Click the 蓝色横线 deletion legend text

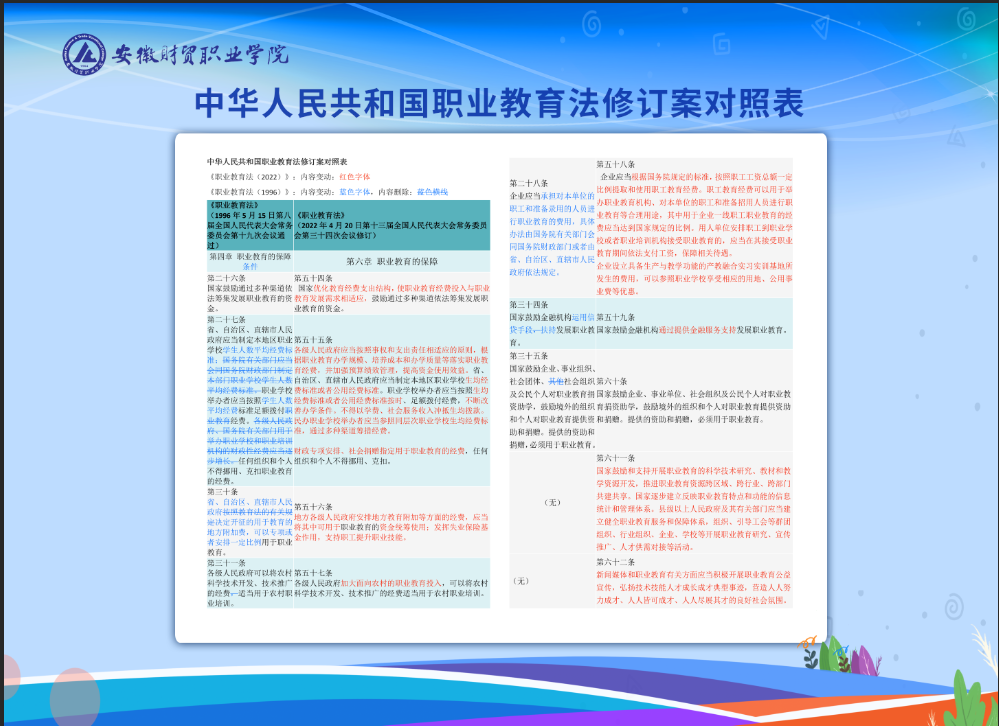pos(432,191)
